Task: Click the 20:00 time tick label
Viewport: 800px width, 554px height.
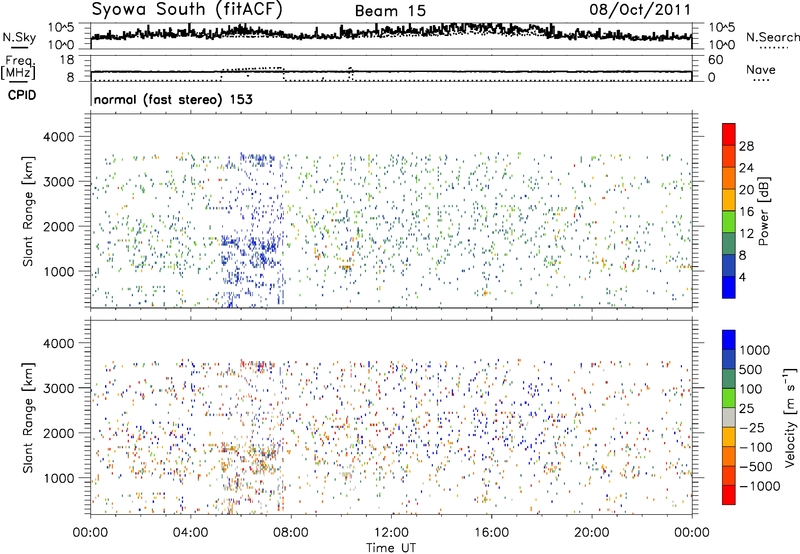Action: click(x=592, y=533)
